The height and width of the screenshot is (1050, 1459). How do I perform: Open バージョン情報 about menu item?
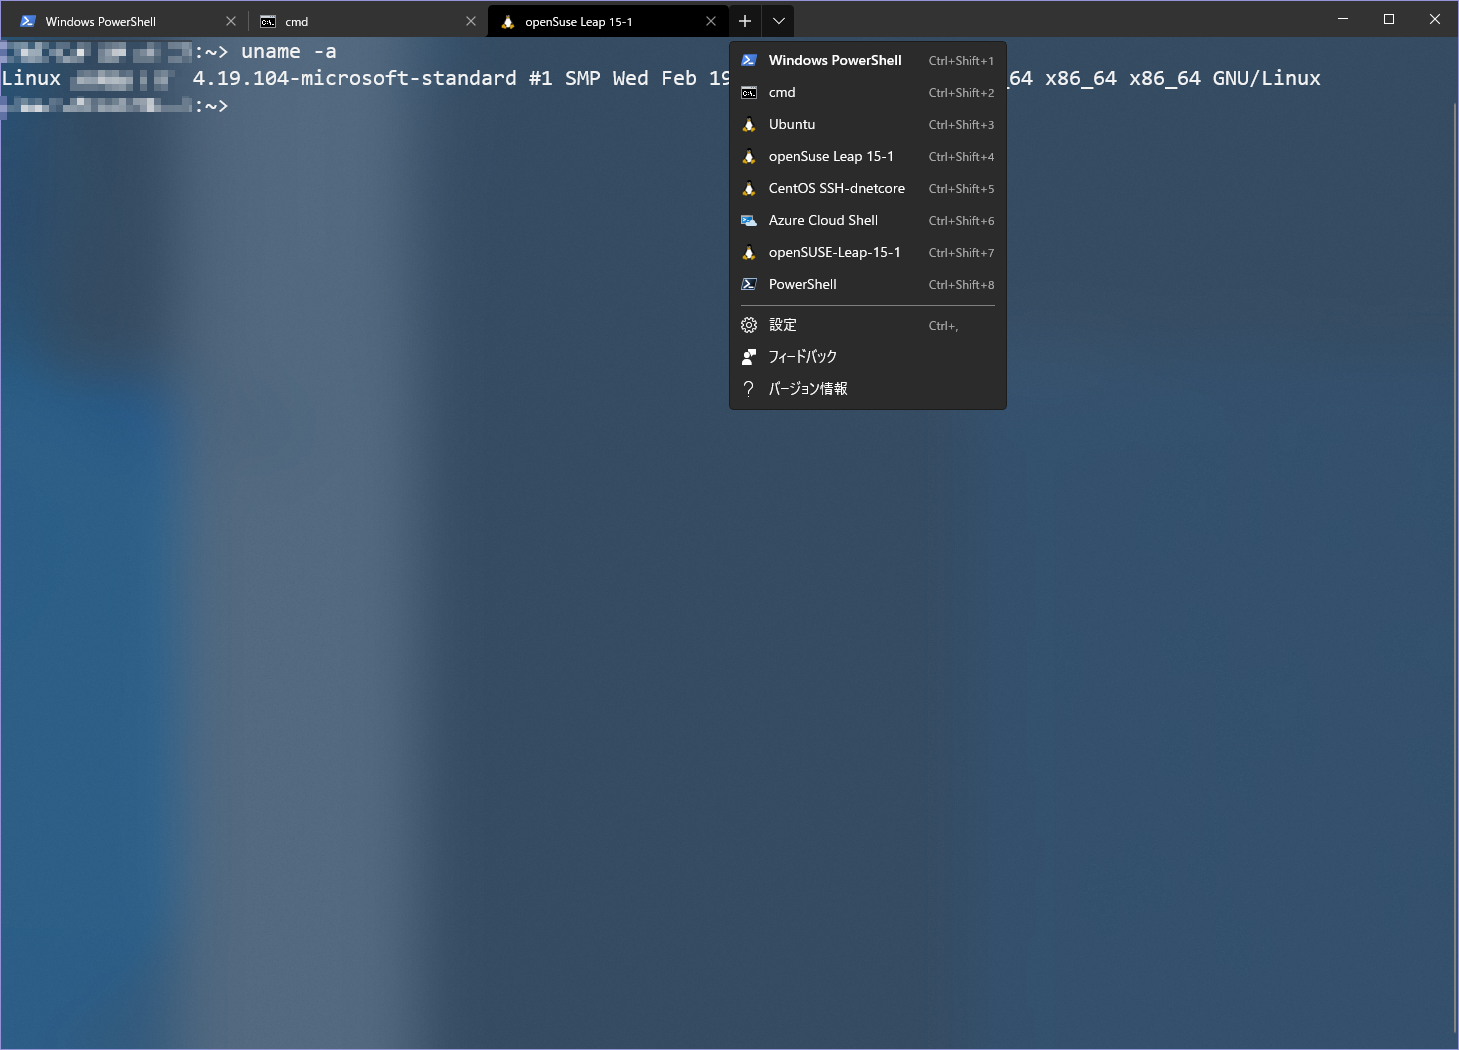coord(868,388)
